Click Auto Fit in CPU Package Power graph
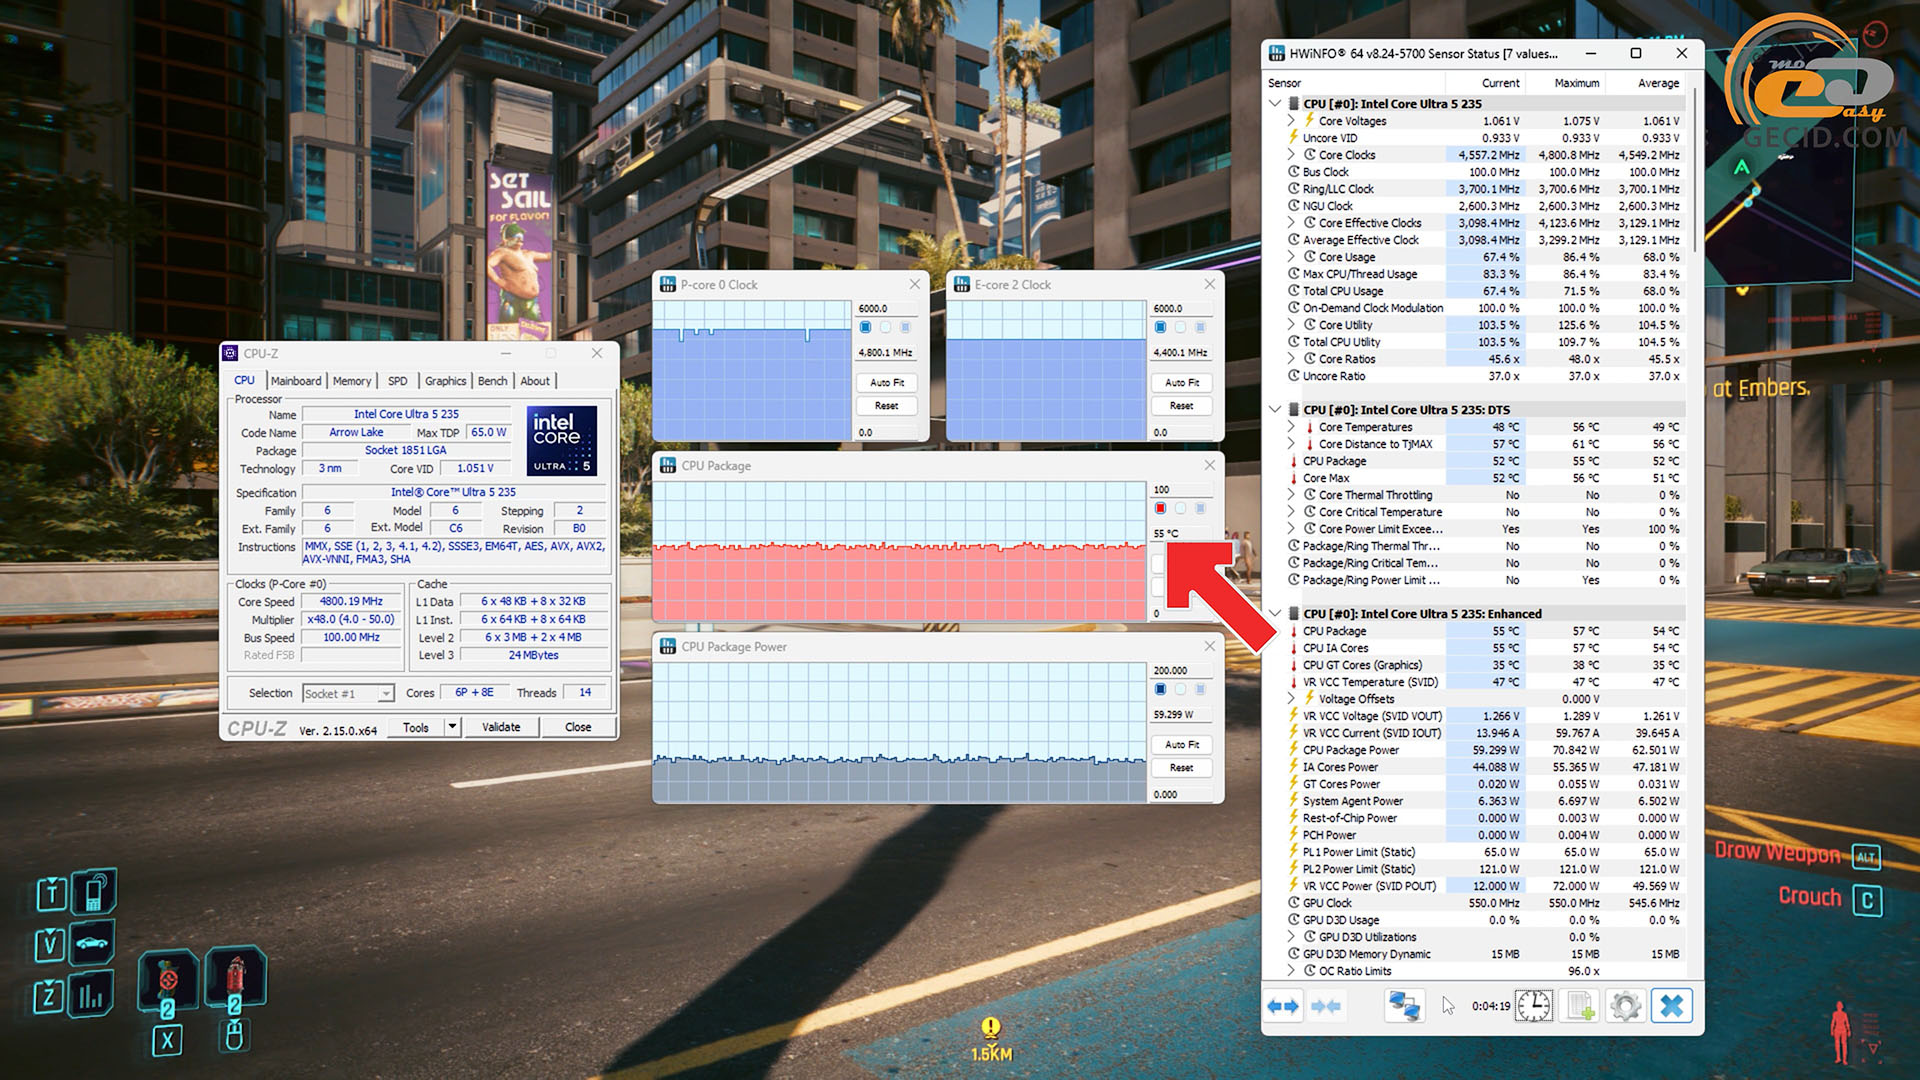 pyautogui.click(x=1181, y=745)
